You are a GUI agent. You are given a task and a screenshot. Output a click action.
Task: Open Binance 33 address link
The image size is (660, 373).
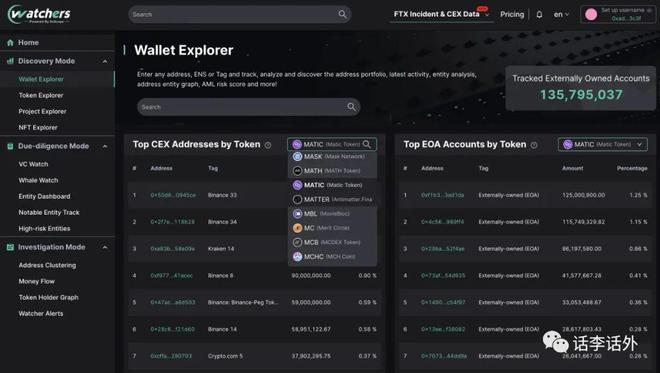pos(173,195)
